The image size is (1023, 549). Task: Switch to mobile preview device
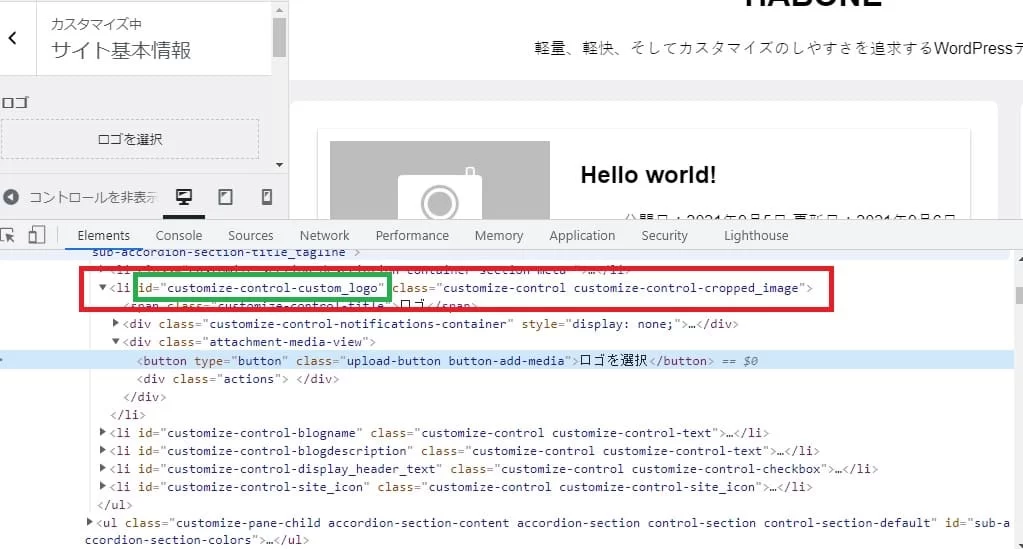(x=267, y=197)
